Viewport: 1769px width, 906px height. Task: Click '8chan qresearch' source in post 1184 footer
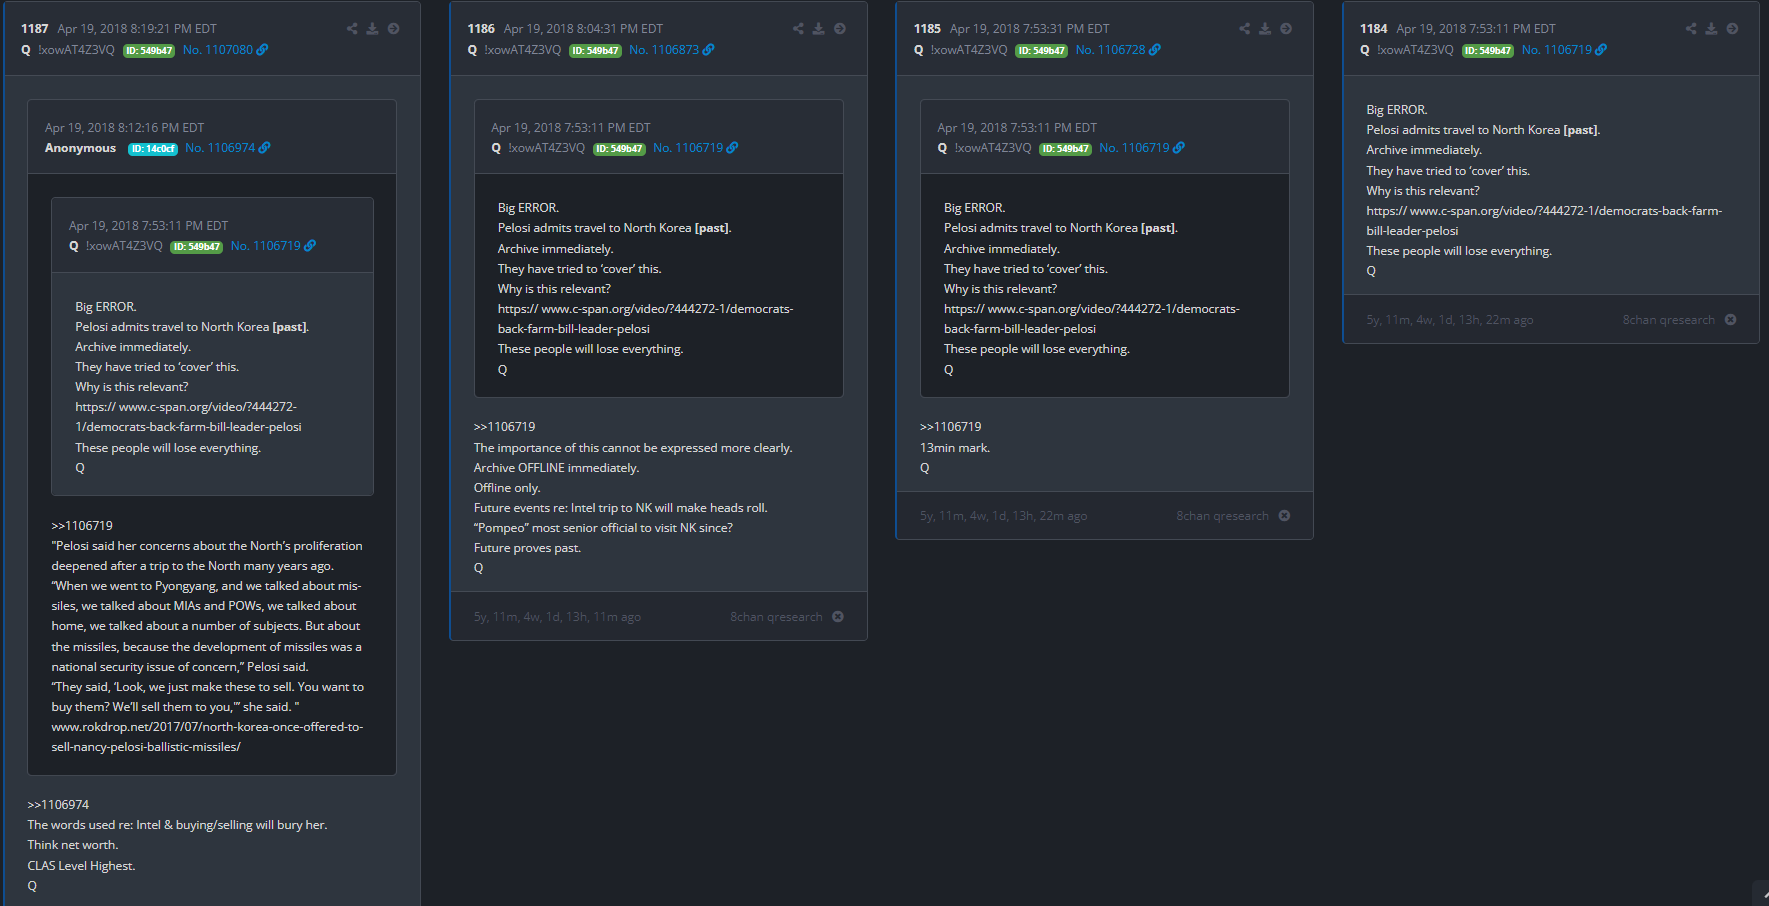coord(1669,320)
